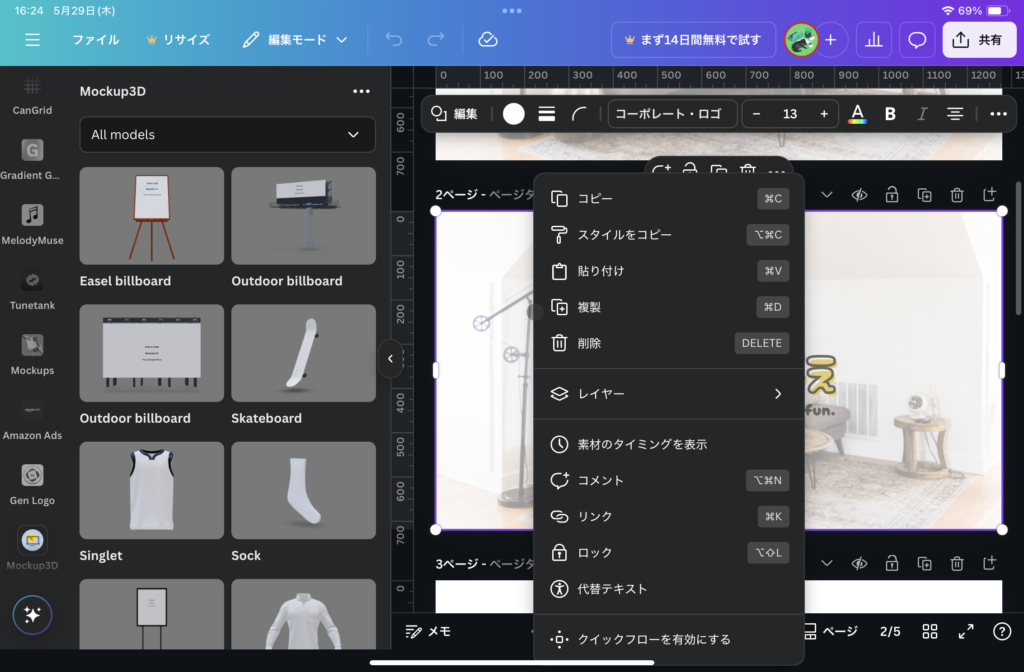Expand the レイヤー submenu

tap(669, 394)
